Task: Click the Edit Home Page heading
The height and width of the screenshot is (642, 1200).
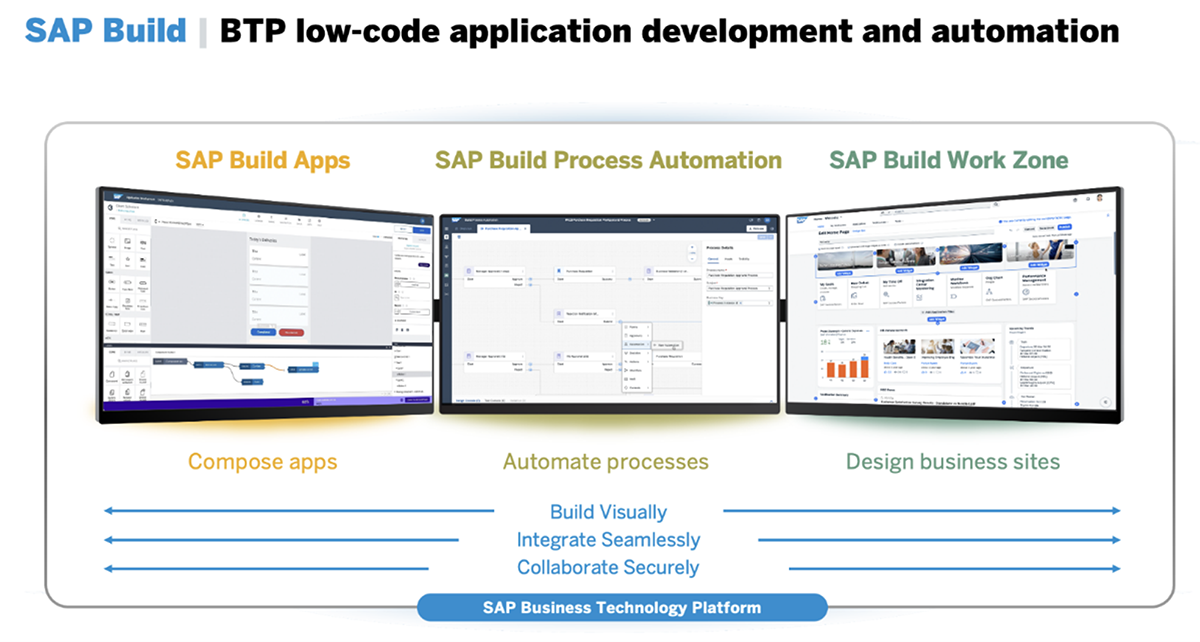Action: [x=834, y=232]
